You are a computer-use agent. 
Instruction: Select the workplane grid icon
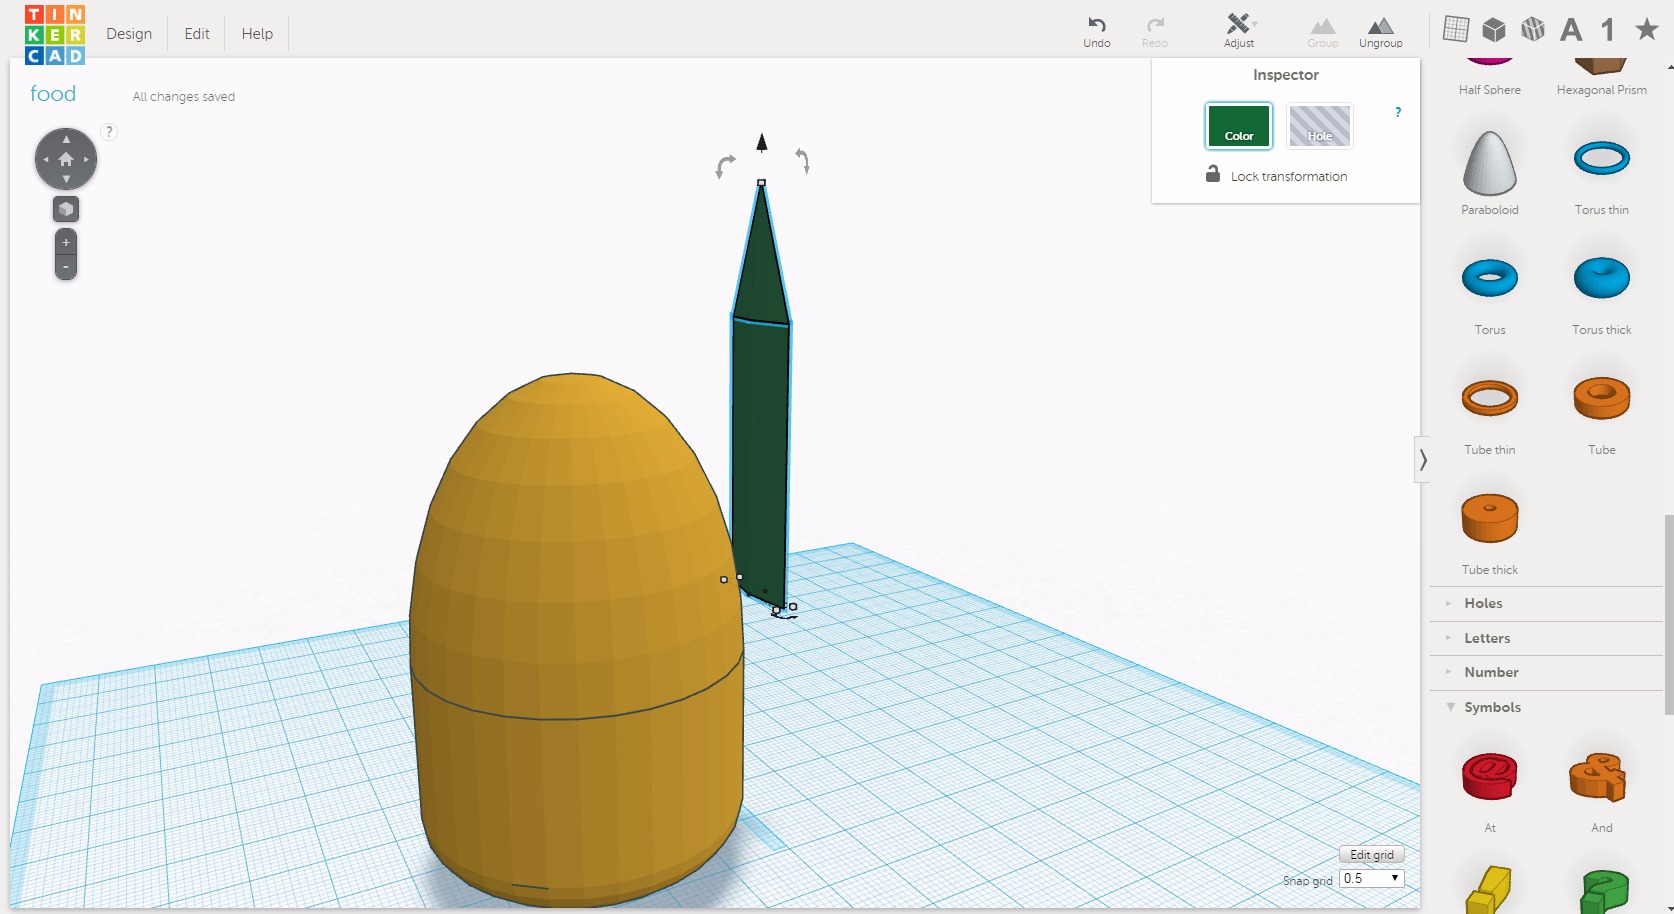(x=1456, y=29)
